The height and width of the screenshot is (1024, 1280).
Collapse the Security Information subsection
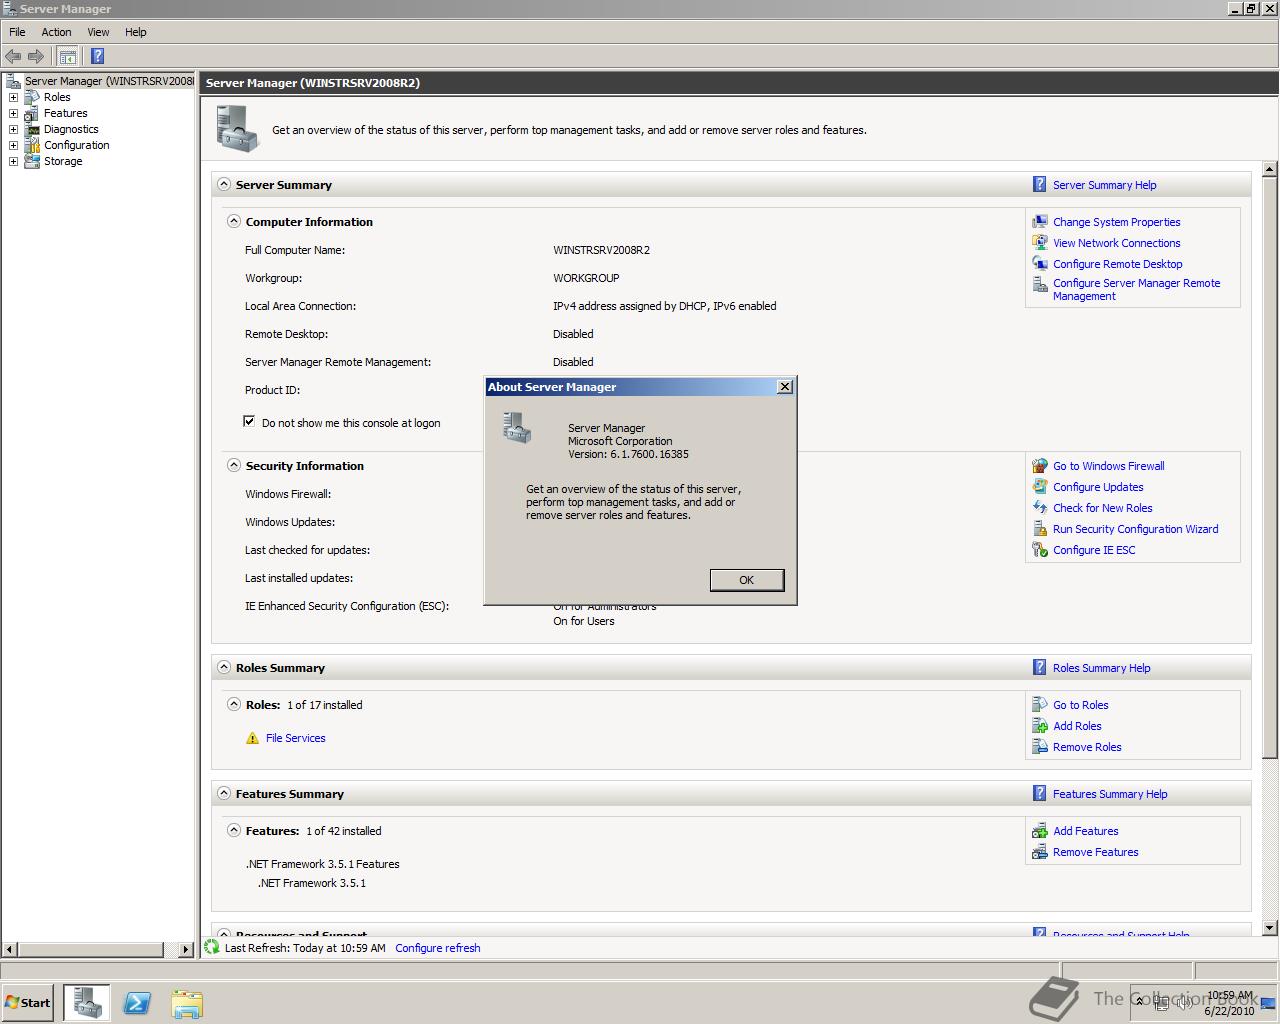[x=233, y=465]
